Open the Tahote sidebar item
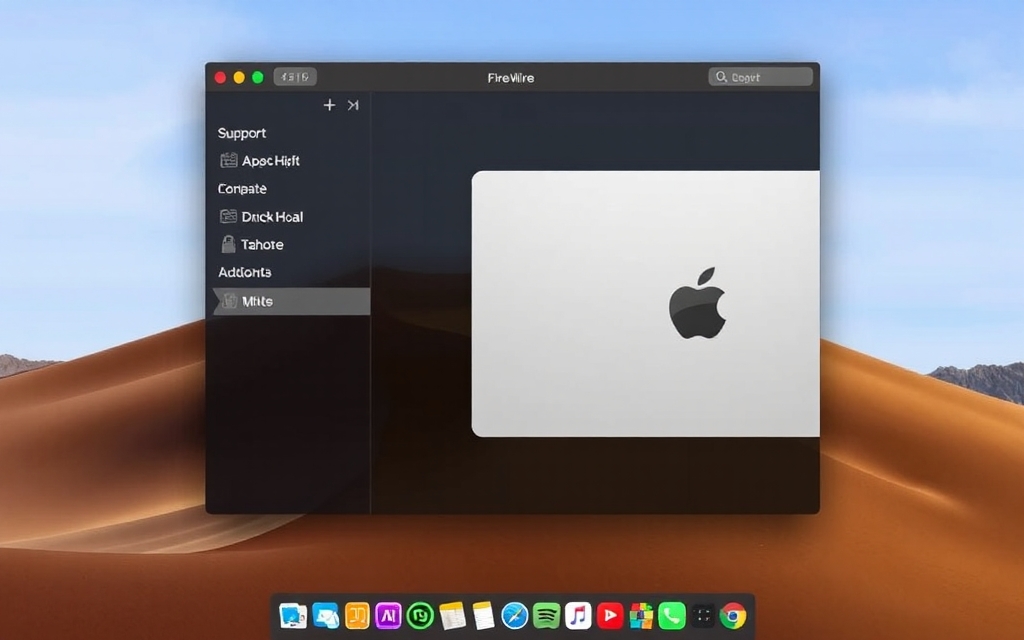 coord(252,245)
